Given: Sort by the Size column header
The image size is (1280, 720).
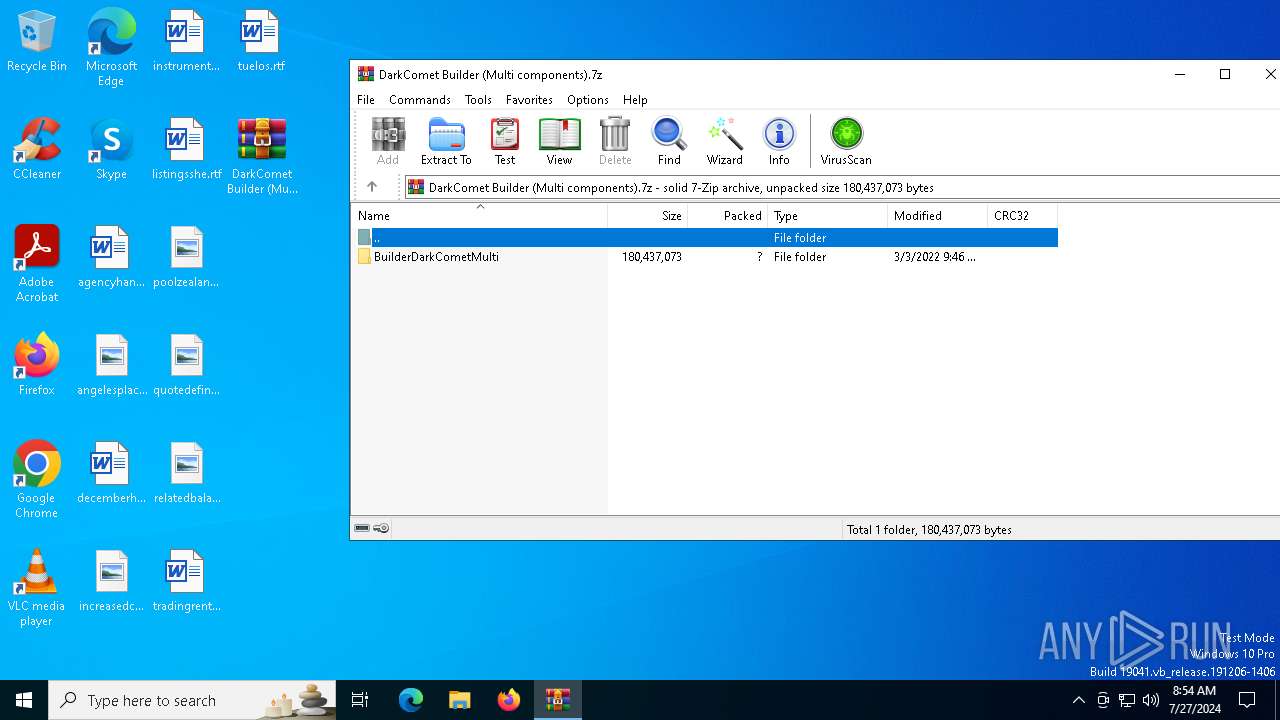Looking at the screenshot, I should [x=648, y=216].
